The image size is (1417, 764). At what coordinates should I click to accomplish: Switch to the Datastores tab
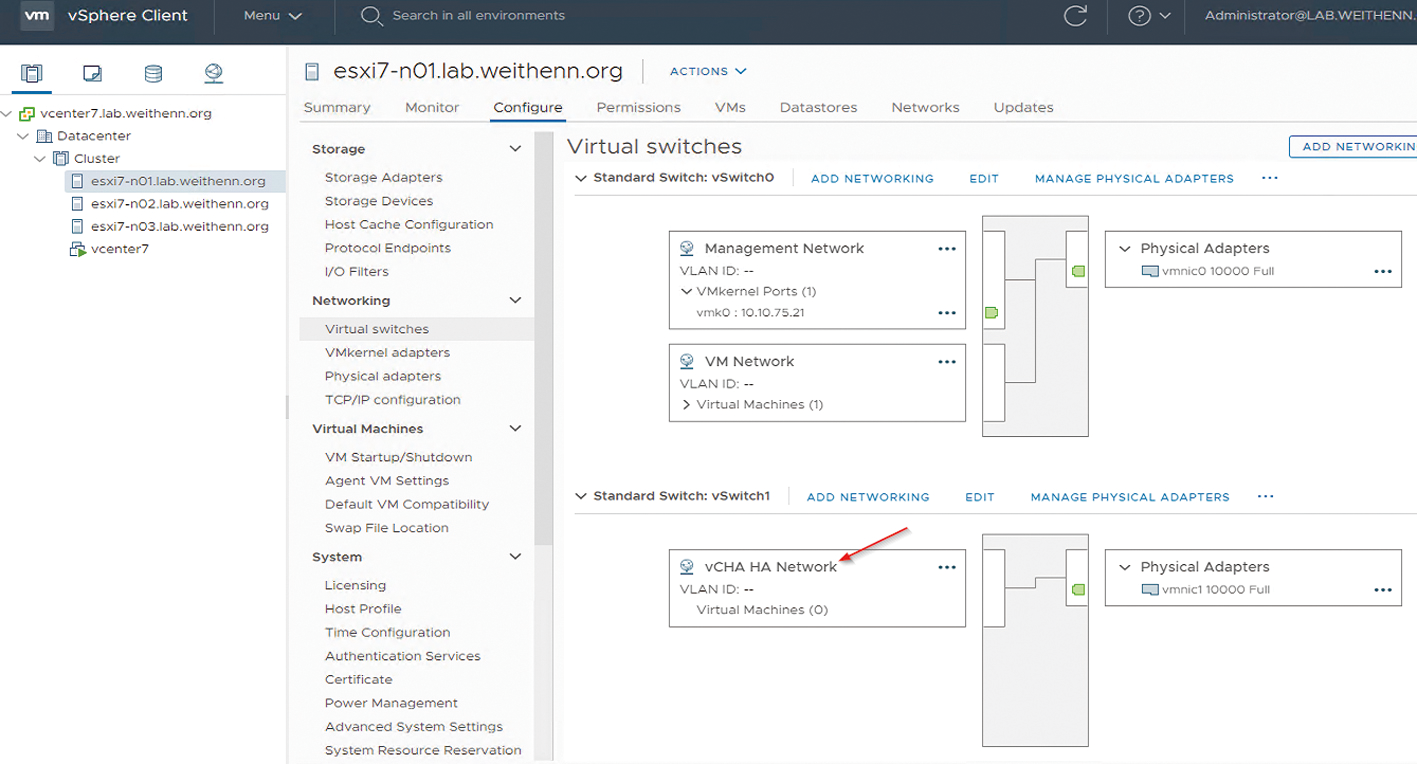818,107
